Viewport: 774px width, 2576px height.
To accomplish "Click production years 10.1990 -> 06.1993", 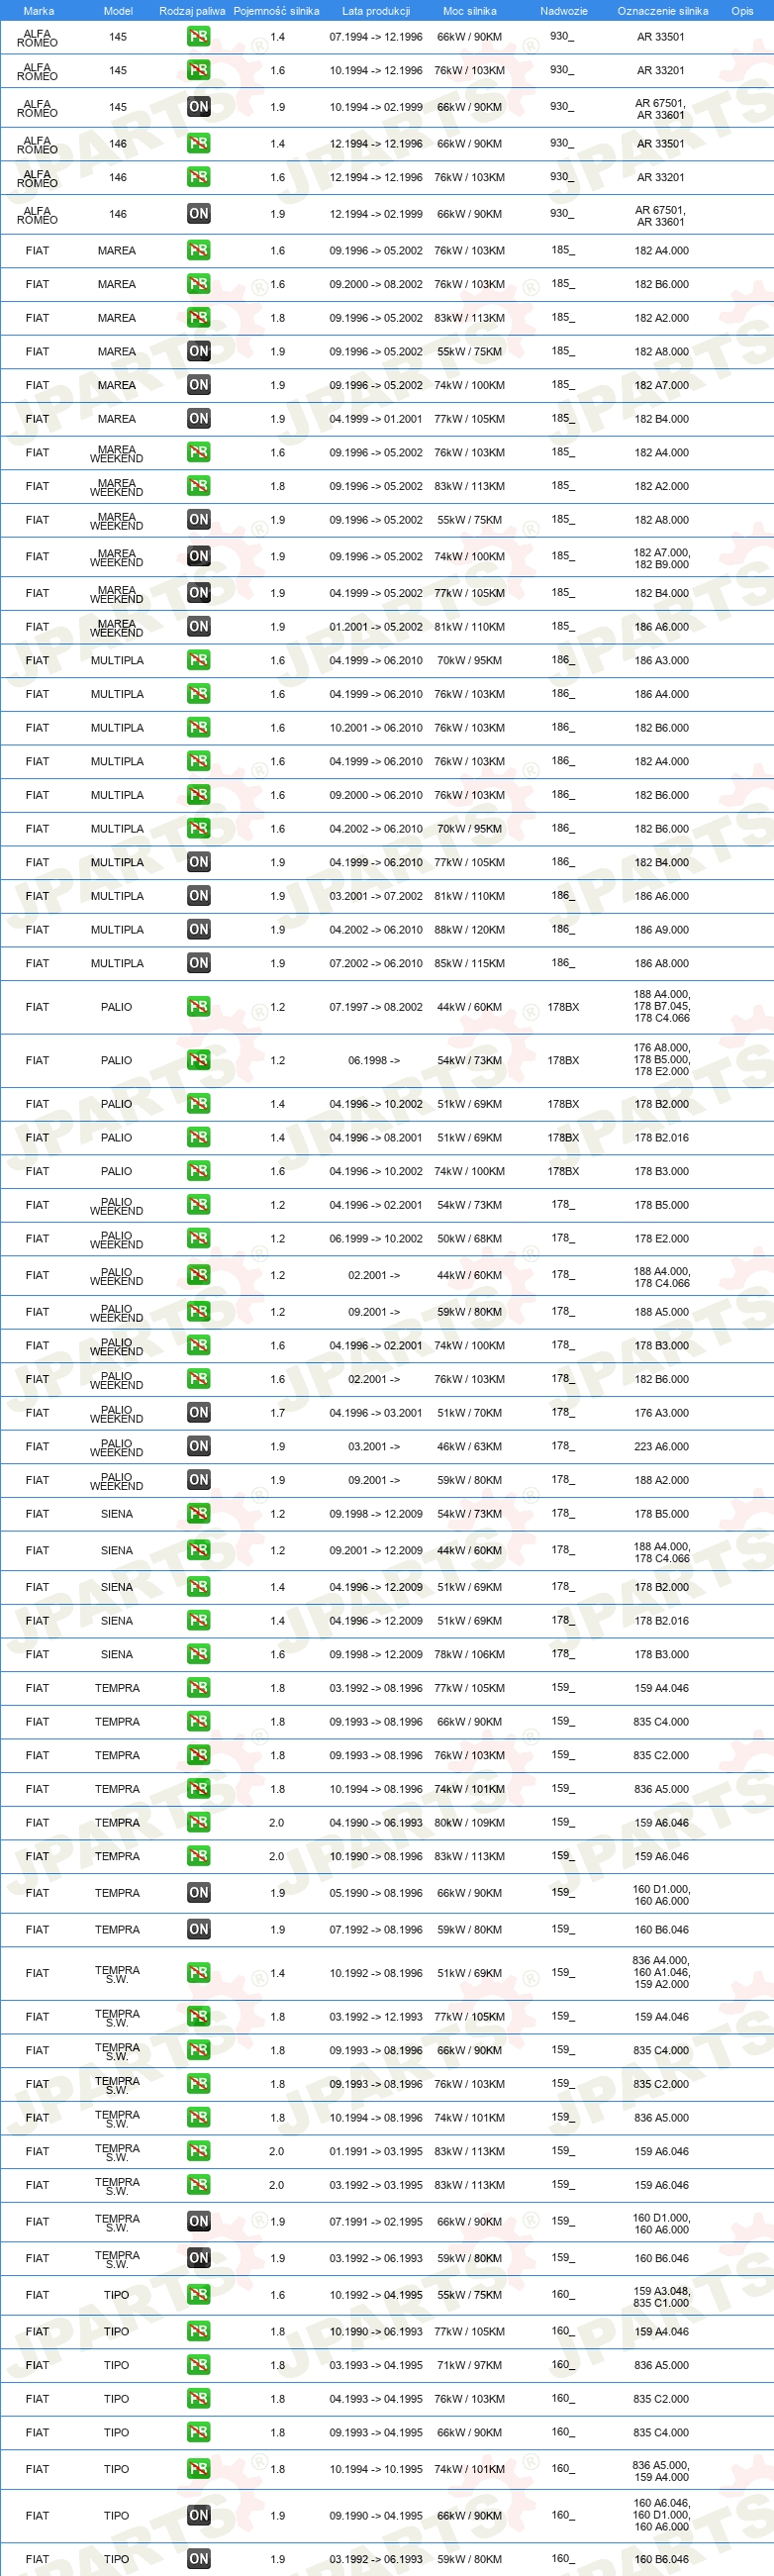I will [376, 2333].
